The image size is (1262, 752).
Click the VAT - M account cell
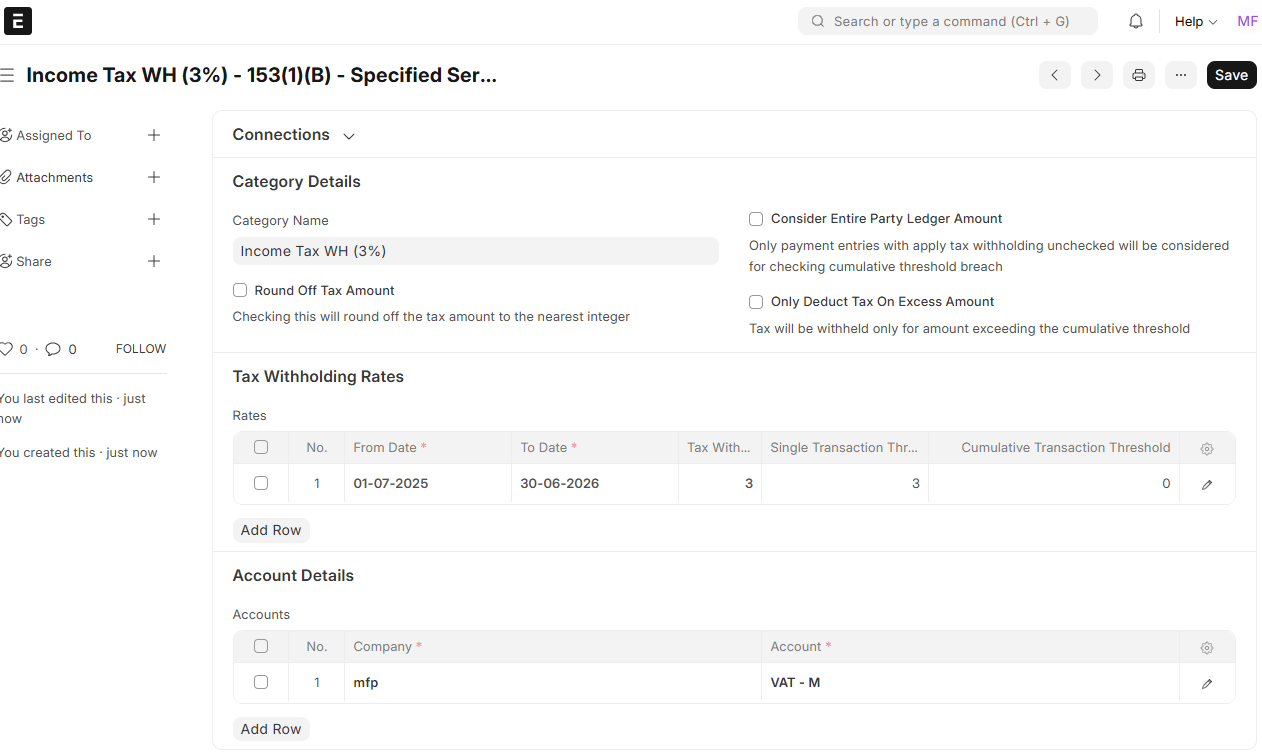click(970, 683)
